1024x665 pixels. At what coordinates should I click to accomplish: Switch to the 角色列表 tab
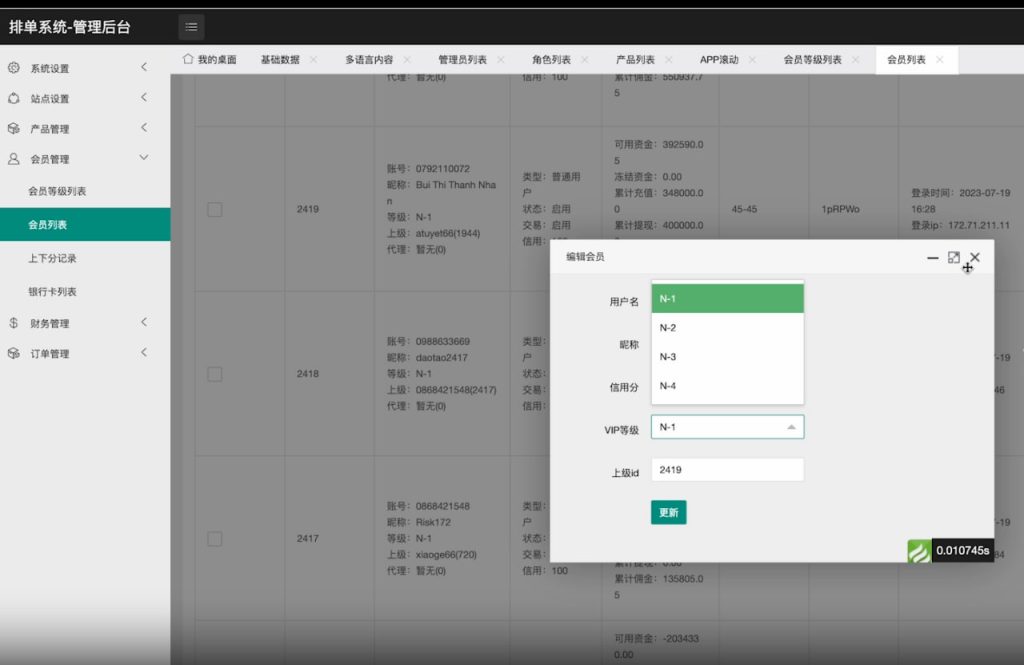(x=551, y=59)
